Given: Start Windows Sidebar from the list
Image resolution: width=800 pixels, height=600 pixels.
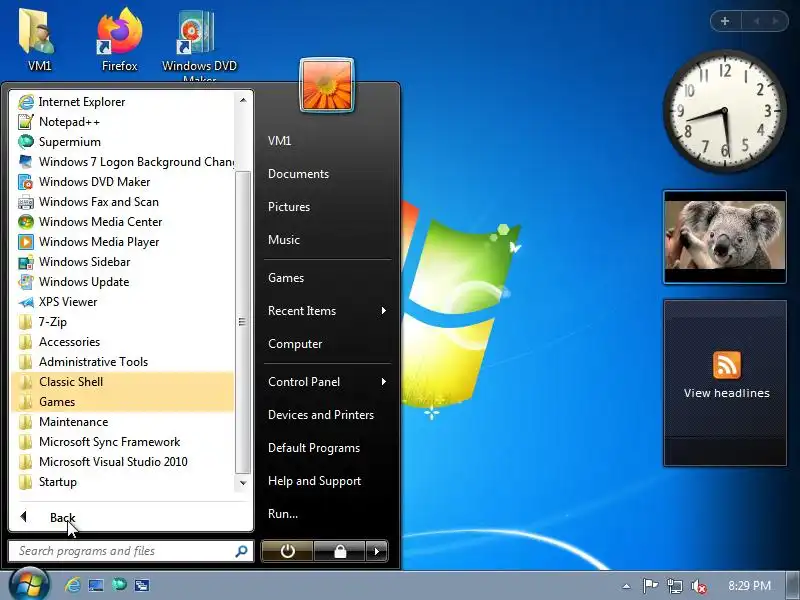Looking at the screenshot, I should pos(122,262).
